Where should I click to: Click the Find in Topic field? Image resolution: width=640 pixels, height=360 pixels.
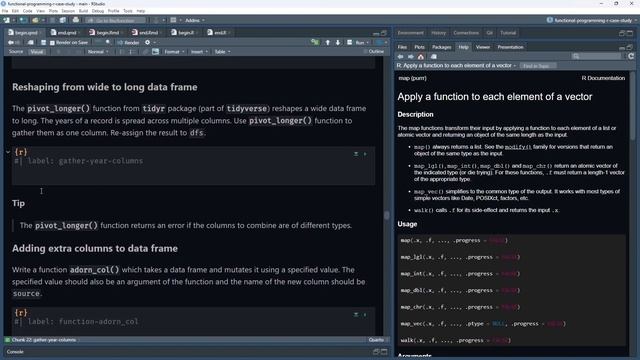[538, 66]
